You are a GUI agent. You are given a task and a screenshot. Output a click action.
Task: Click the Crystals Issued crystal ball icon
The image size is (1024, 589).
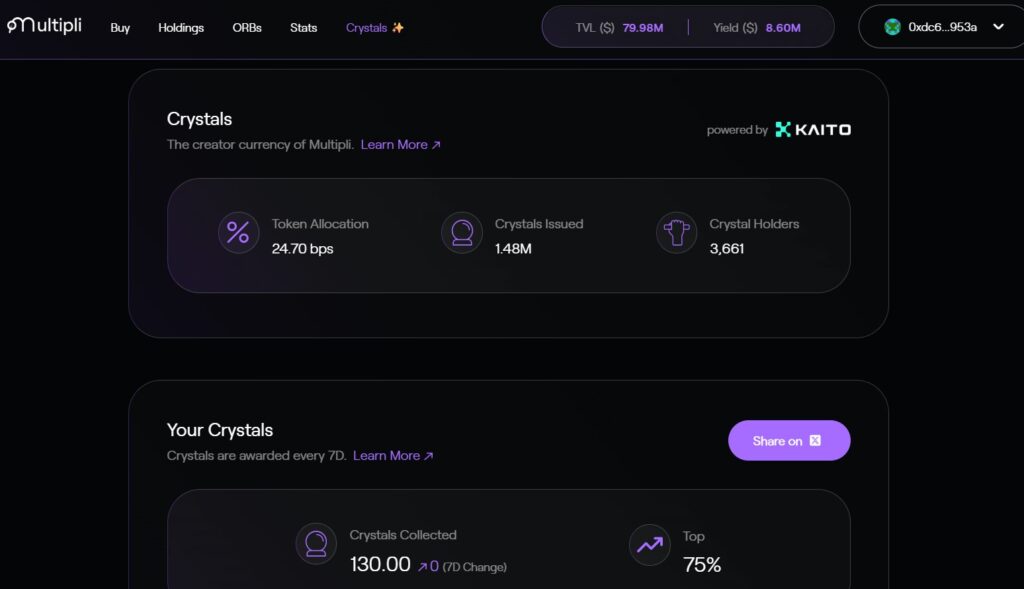coord(462,233)
